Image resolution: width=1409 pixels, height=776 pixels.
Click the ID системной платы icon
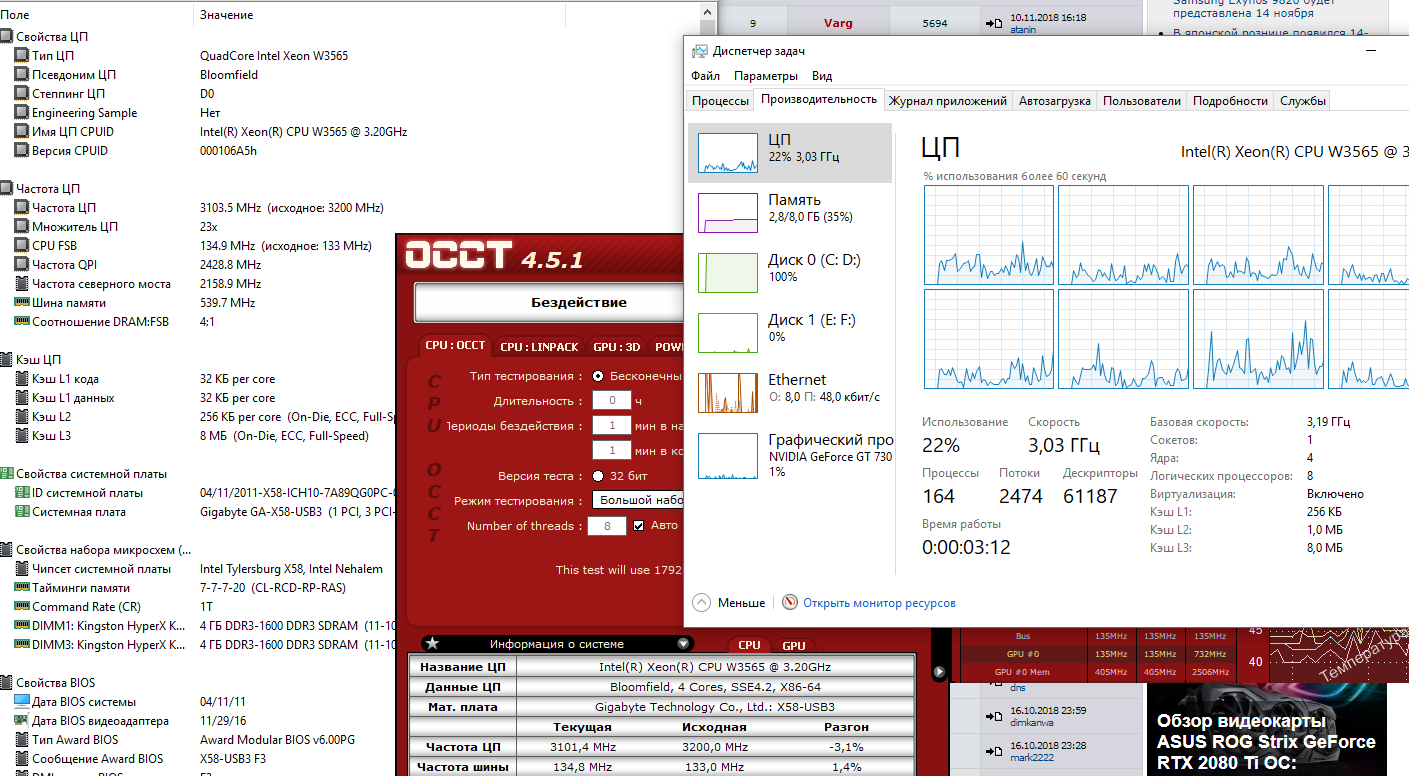(22, 493)
